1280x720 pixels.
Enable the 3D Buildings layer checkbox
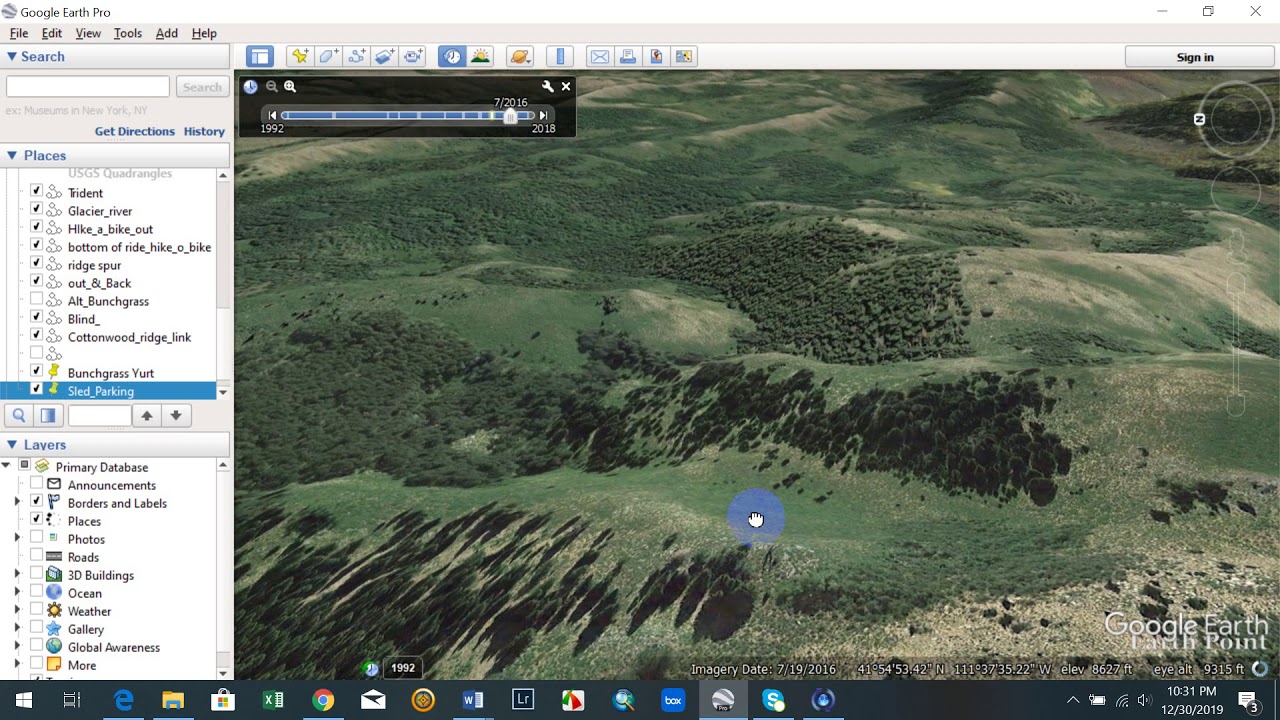(x=37, y=574)
